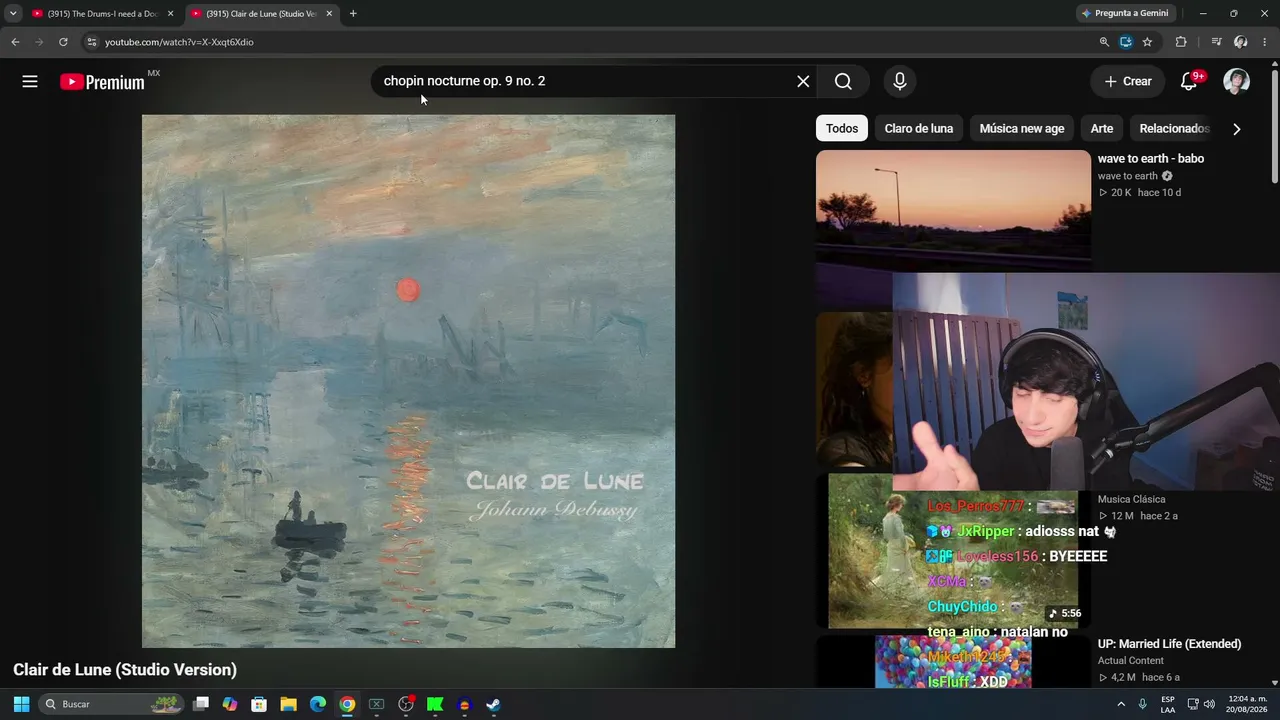Open video titled wave to earth - babo

click(1151, 159)
